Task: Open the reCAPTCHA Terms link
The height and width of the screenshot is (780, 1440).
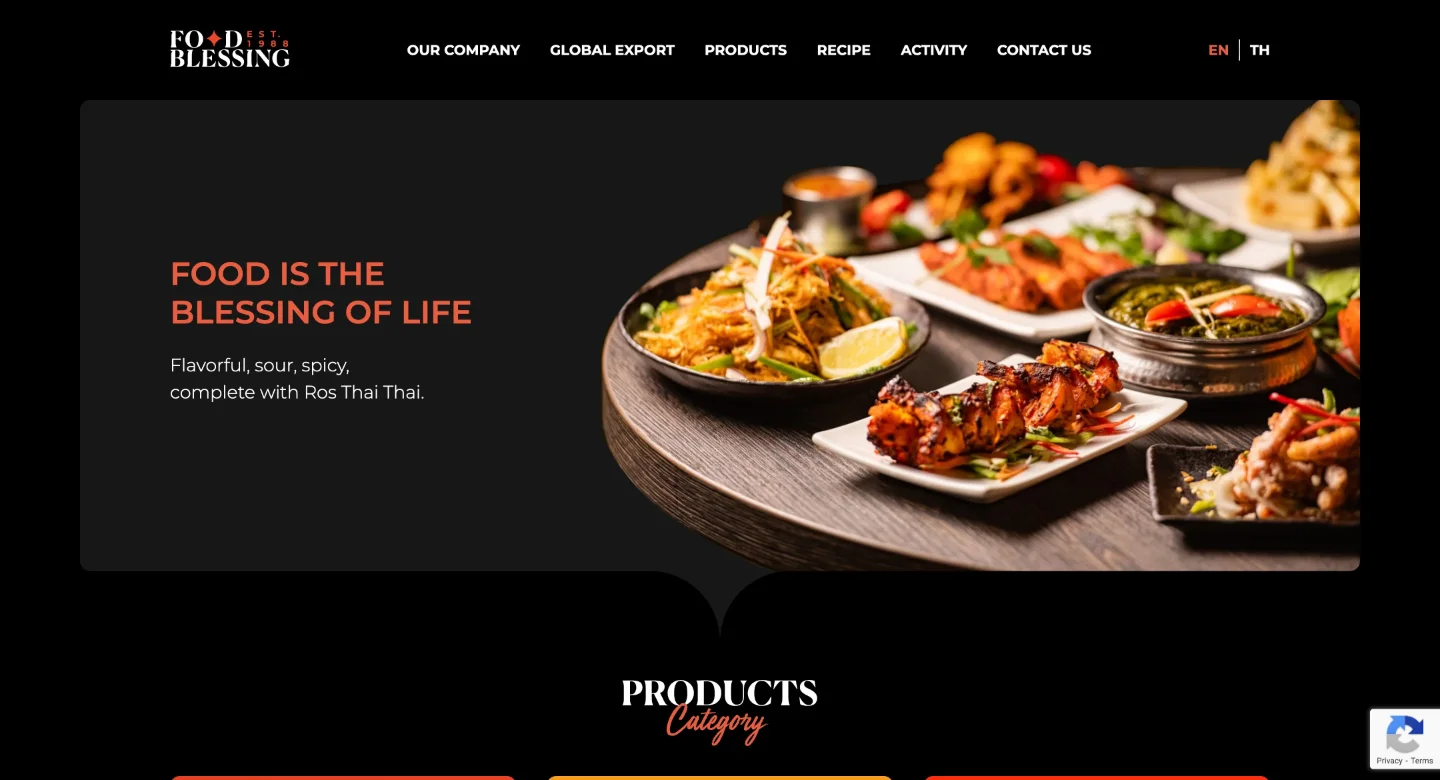Action: 1422,761
